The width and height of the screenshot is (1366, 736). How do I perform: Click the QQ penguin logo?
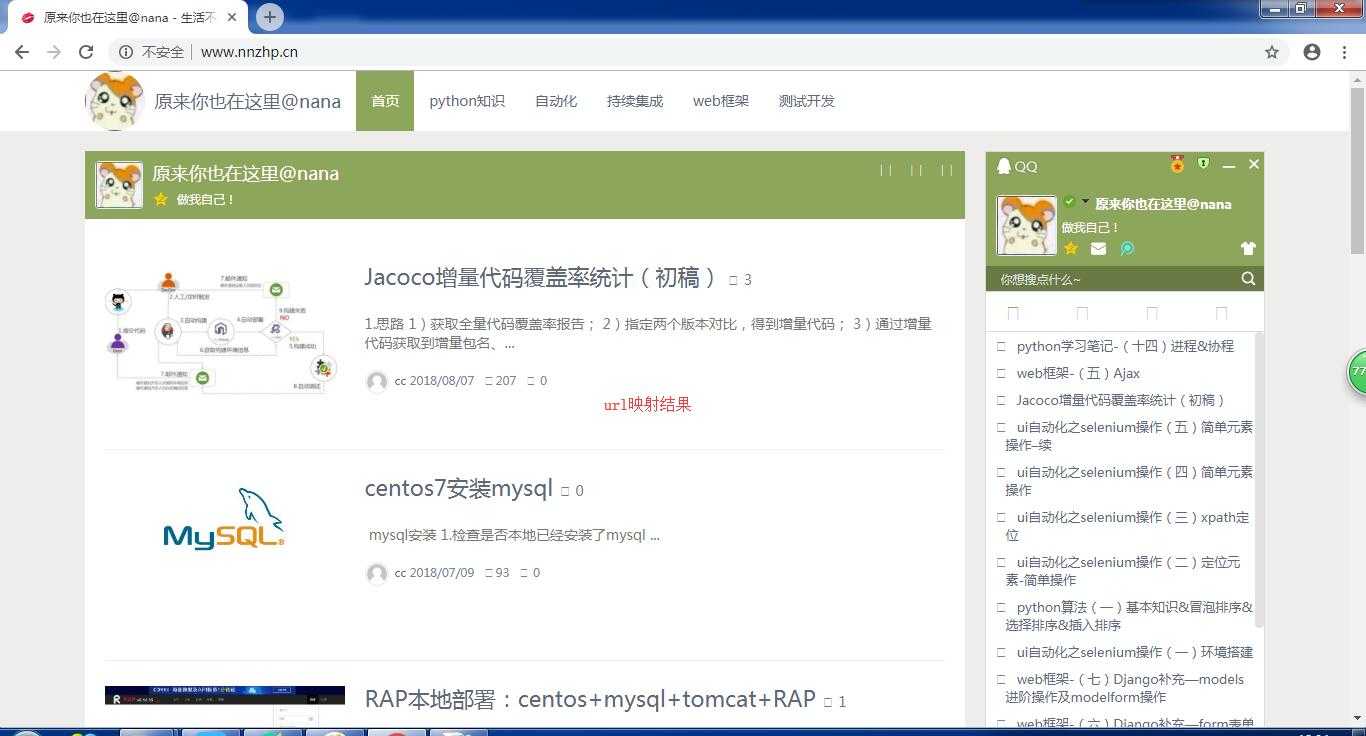click(x=1004, y=166)
